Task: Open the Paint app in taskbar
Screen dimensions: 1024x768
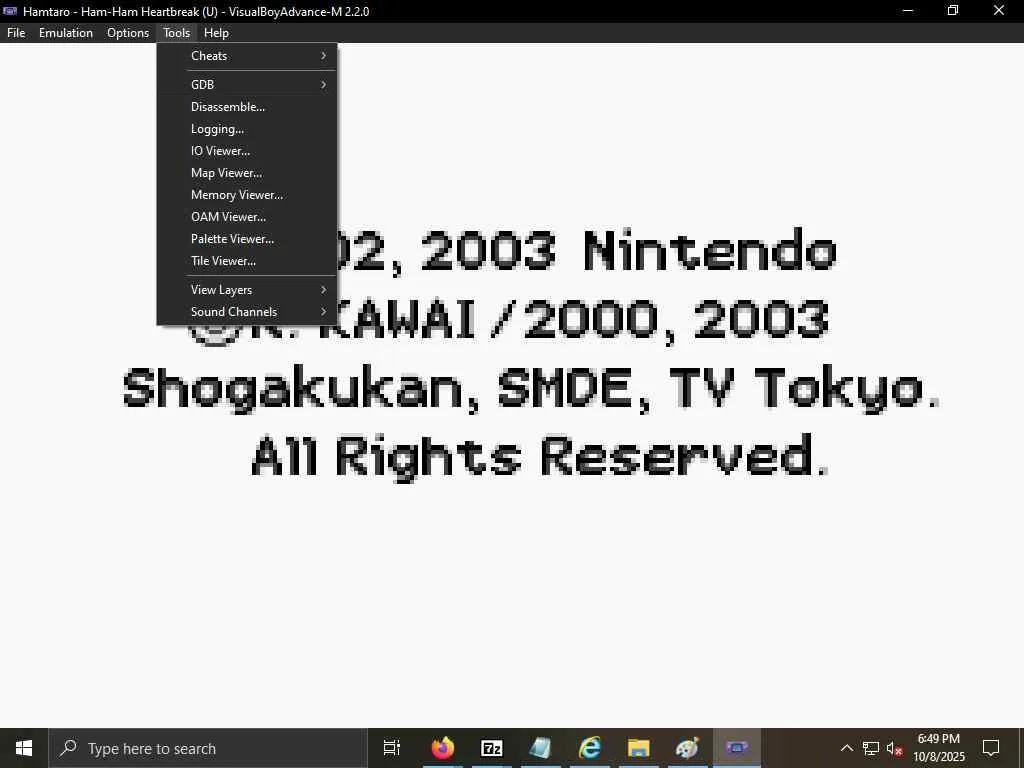Action: pos(688,748)
